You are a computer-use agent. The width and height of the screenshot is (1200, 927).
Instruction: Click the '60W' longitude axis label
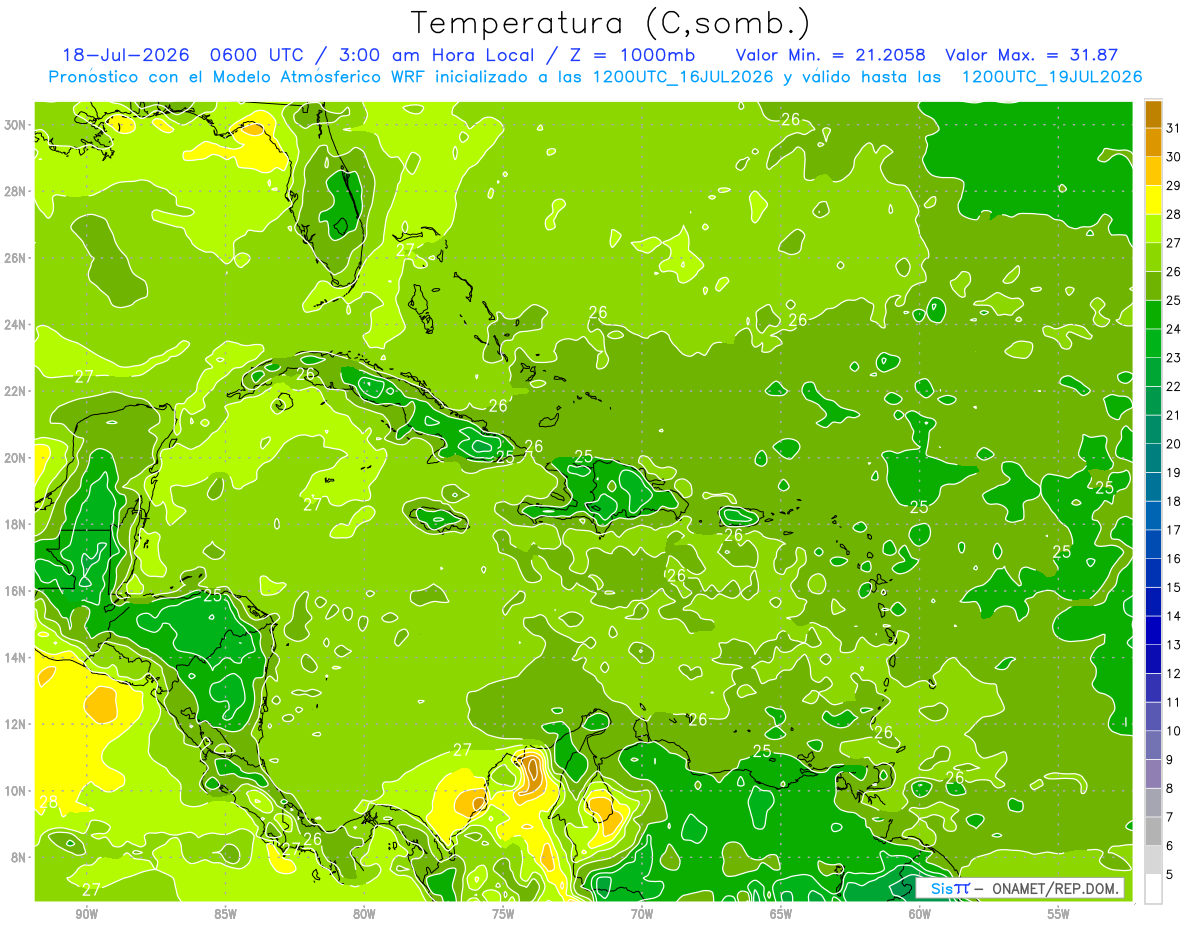click(x=920, y=914)
